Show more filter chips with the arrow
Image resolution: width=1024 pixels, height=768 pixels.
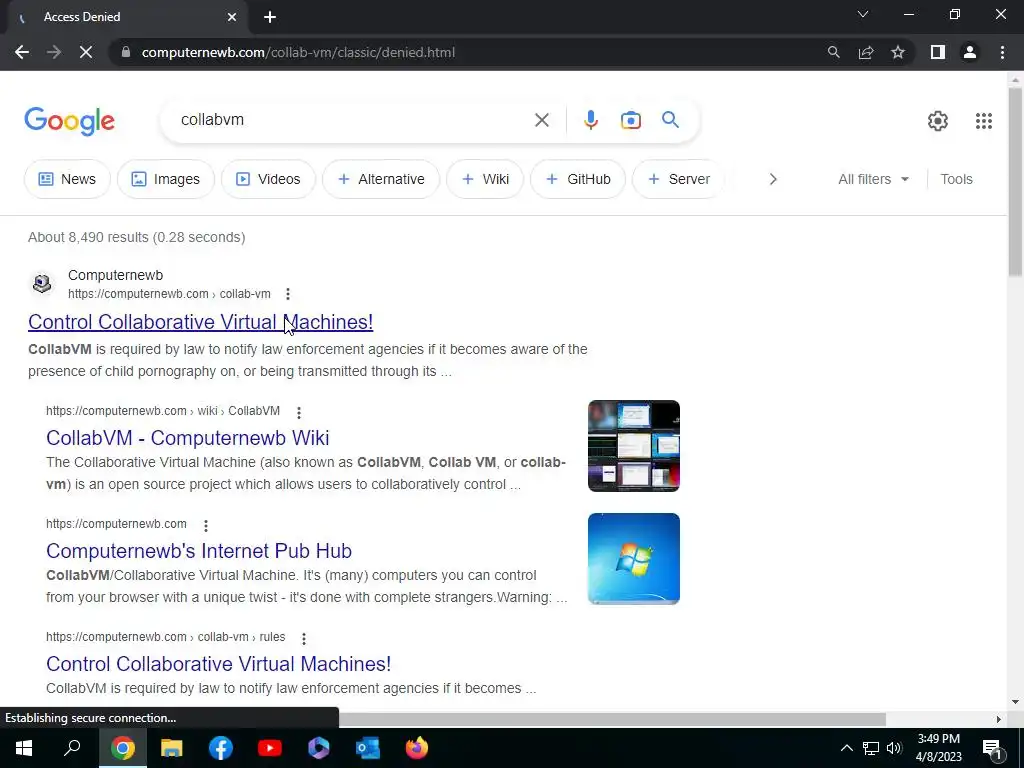click(773, 179)
